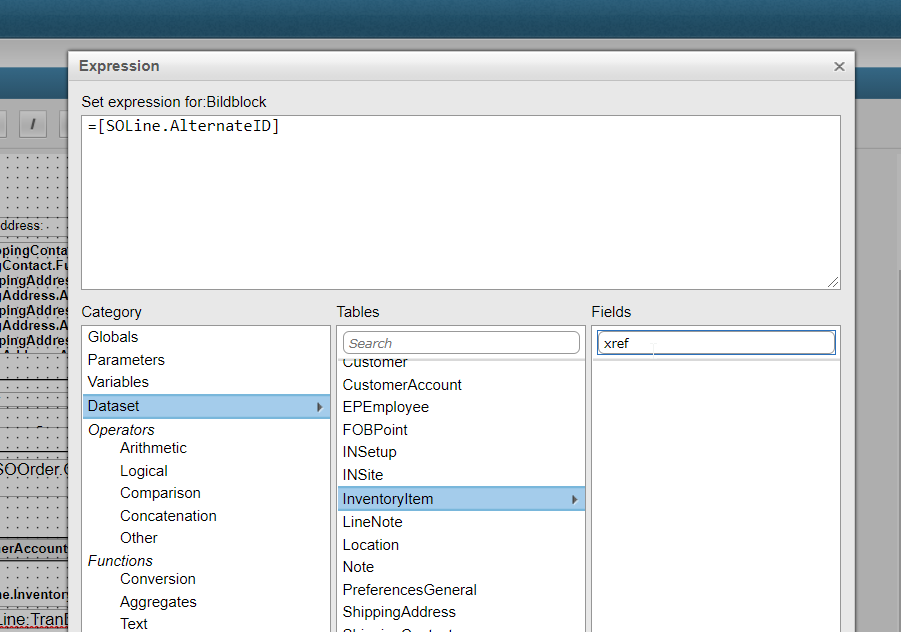
Task: Choose CustomerAccount table
Action: pyautogui.click(x=402, y=385)
